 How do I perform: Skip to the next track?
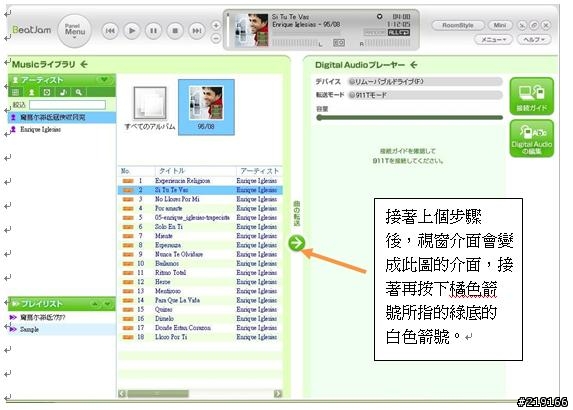(x=197, y=31)
